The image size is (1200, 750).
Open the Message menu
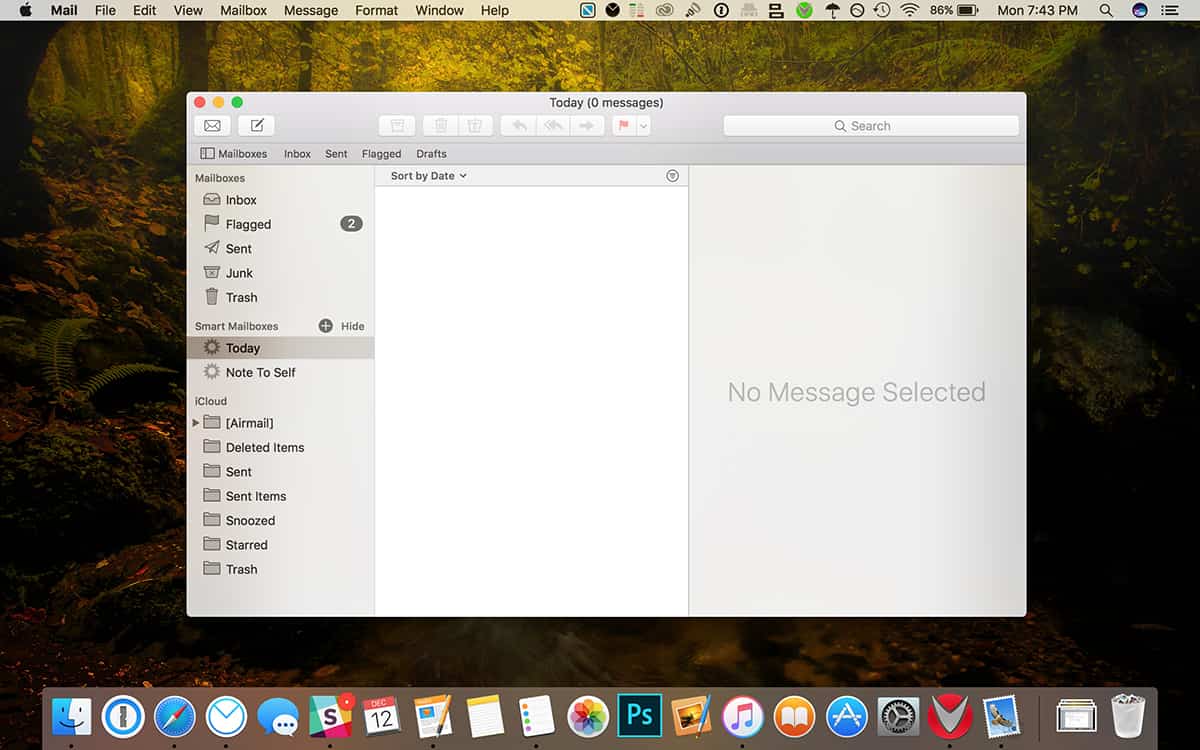point(311,10)
